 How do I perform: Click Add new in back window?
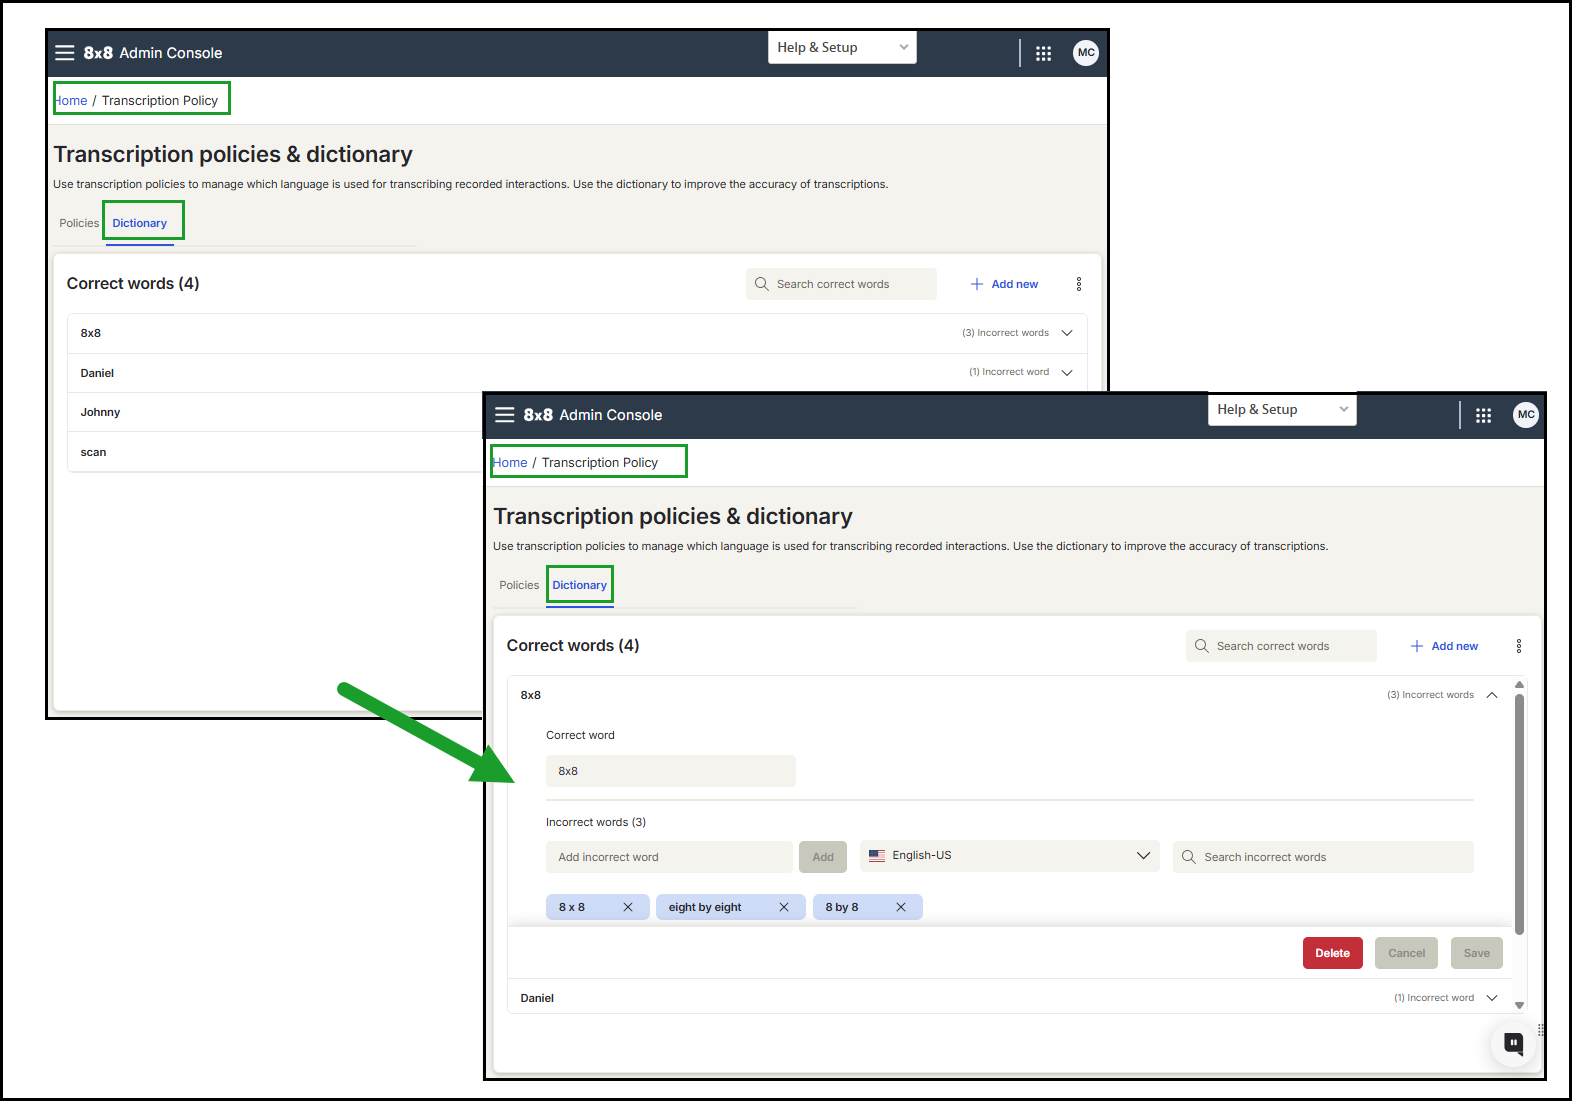click(1005, 284)
